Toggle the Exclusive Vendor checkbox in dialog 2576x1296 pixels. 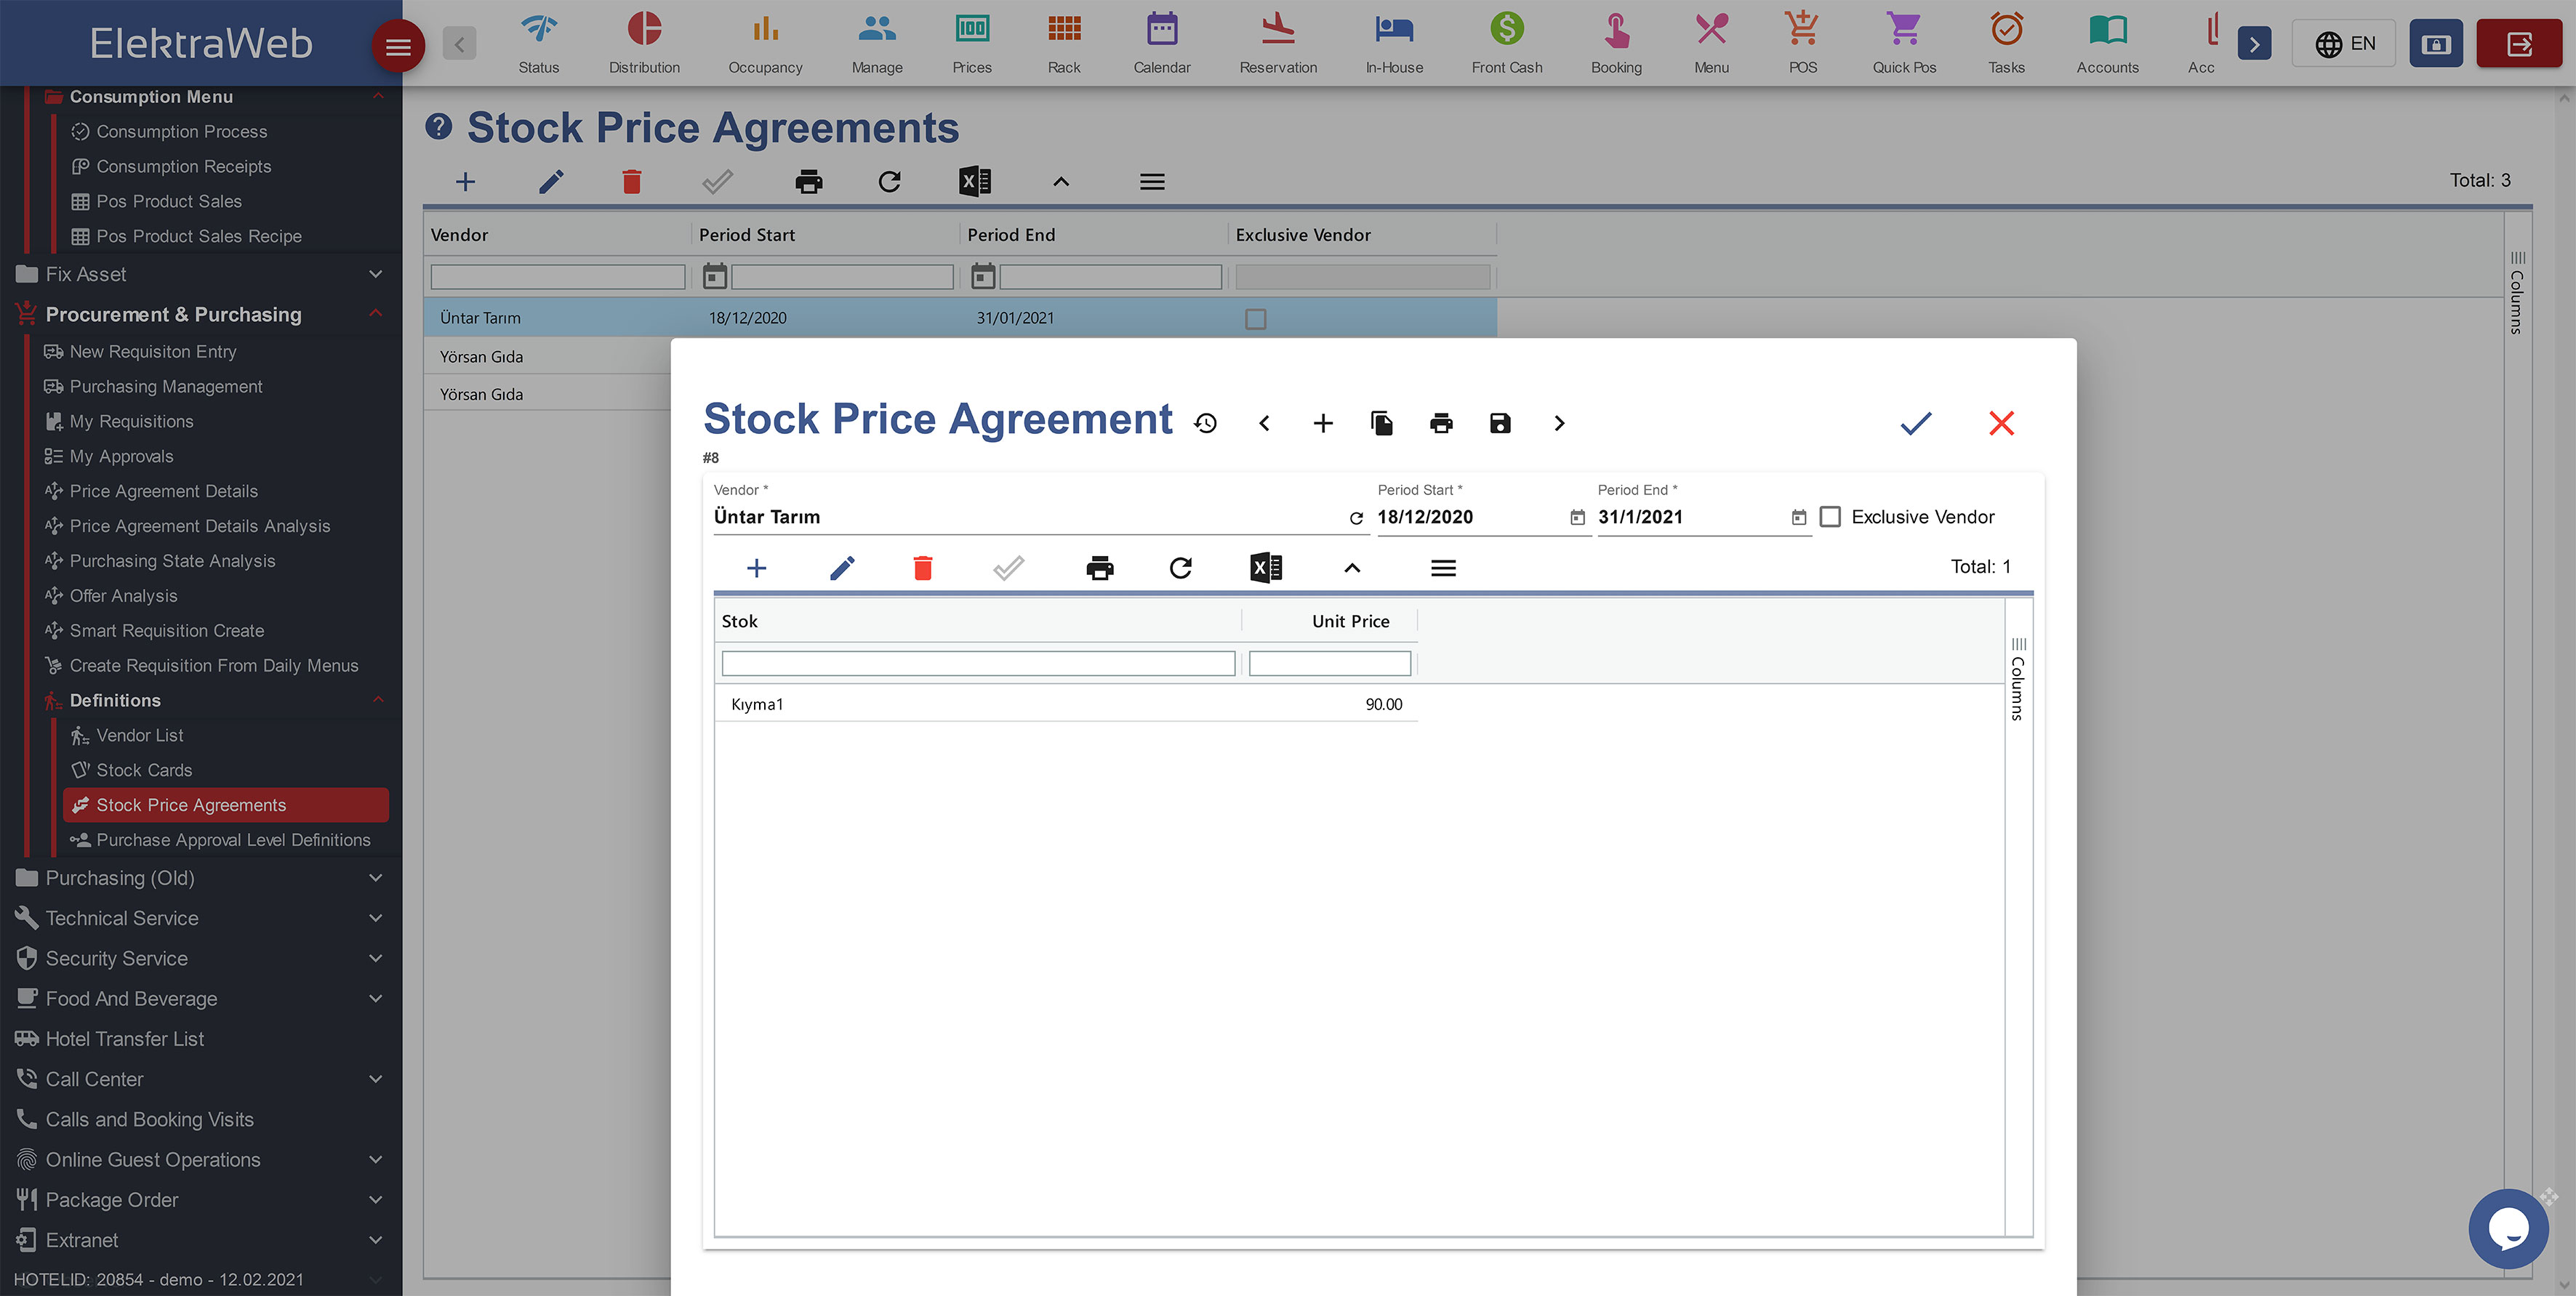pyautogui.click(x=1829, y=517)
